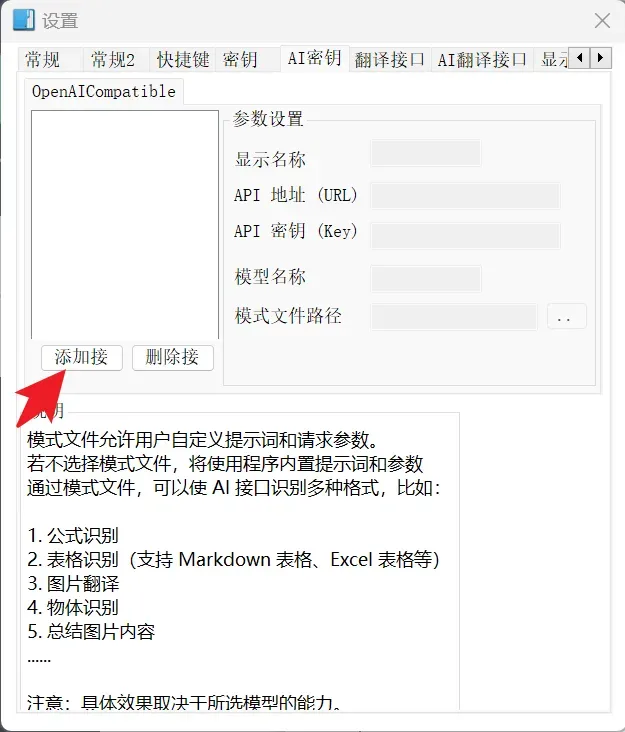Image resolution: width=625 pixels, height=732 pixels.
Task: Select the AI密钥 tab
Action: coord(315,58)
